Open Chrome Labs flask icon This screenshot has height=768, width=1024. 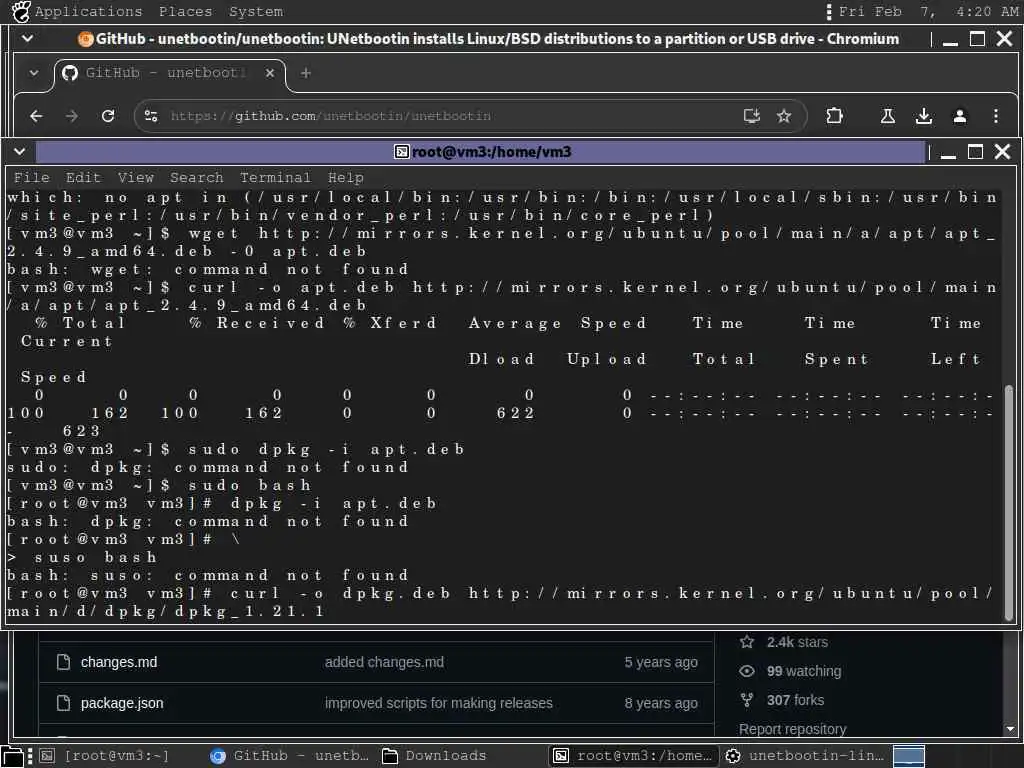[x=888, y=116]
